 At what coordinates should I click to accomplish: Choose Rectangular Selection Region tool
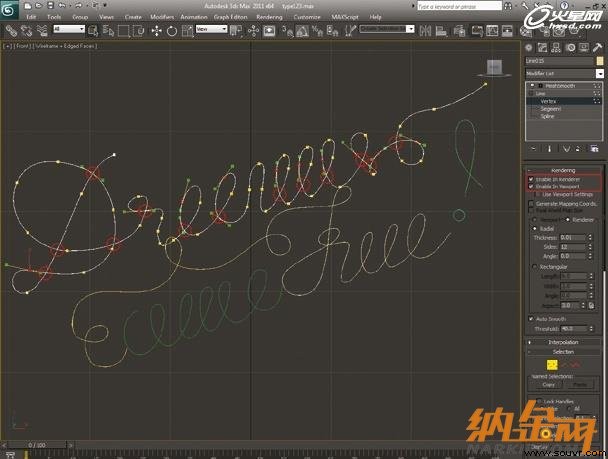[x=124, y=31]
